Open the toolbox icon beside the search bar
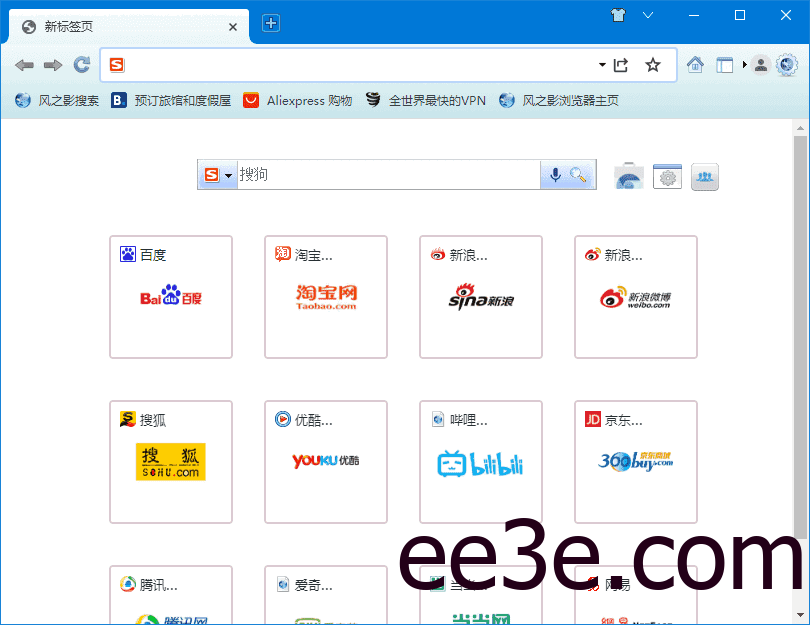The width and height of the screenshot is (810, 625). (628, 176)
